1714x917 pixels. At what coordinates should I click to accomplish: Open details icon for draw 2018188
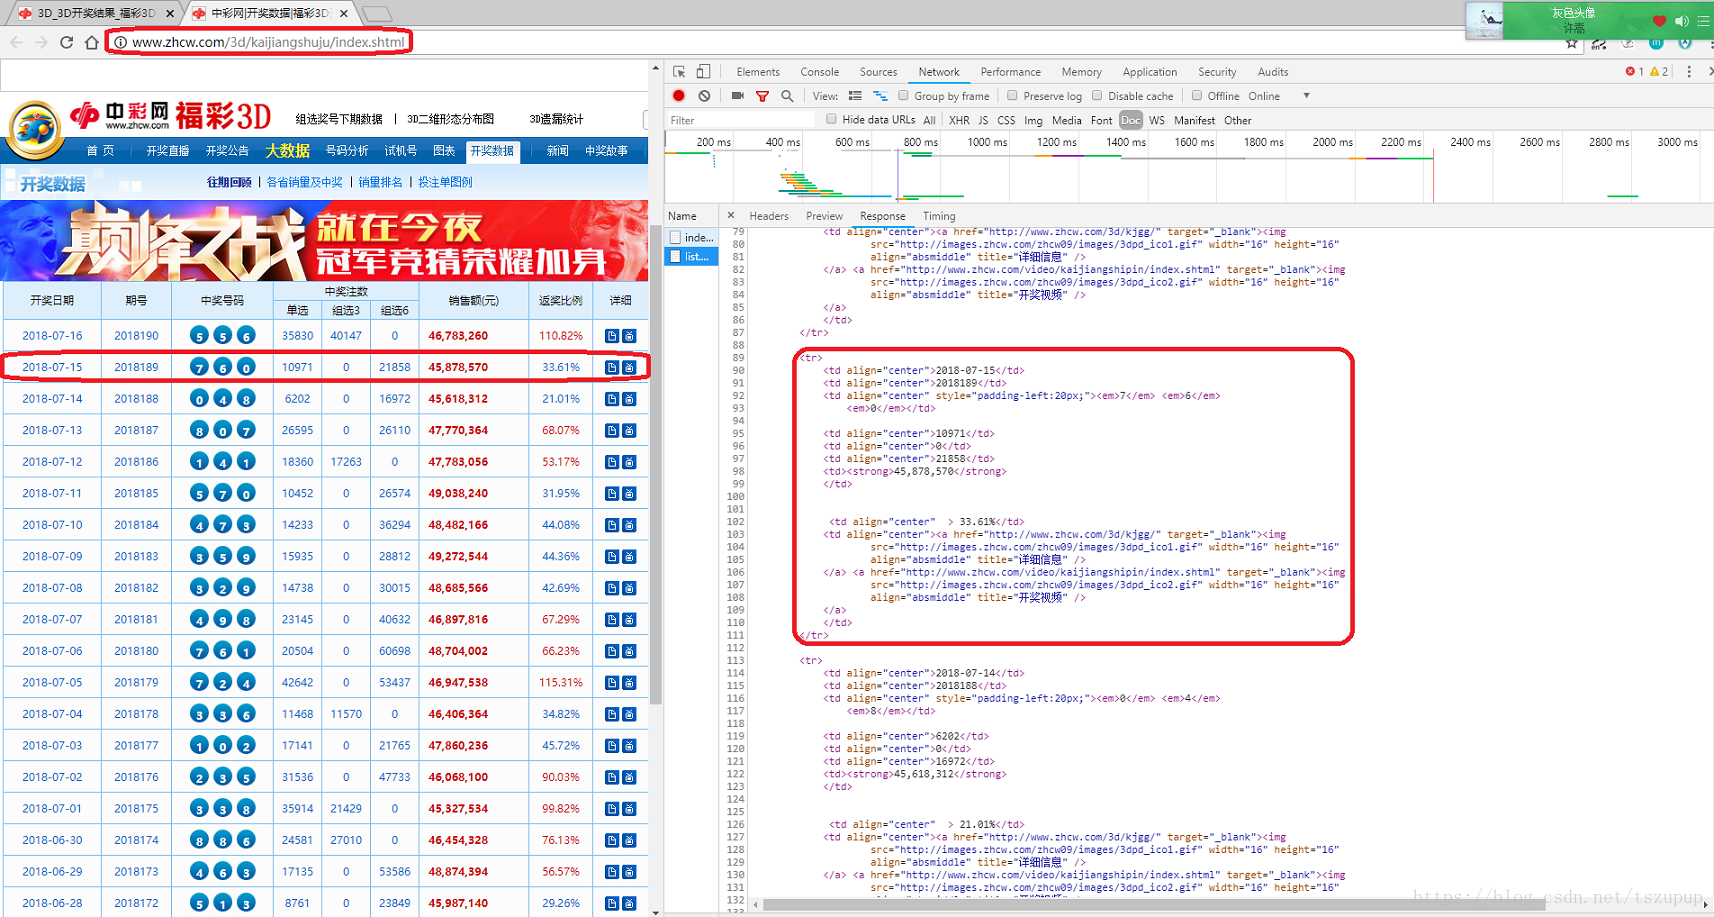click(612, 399)
